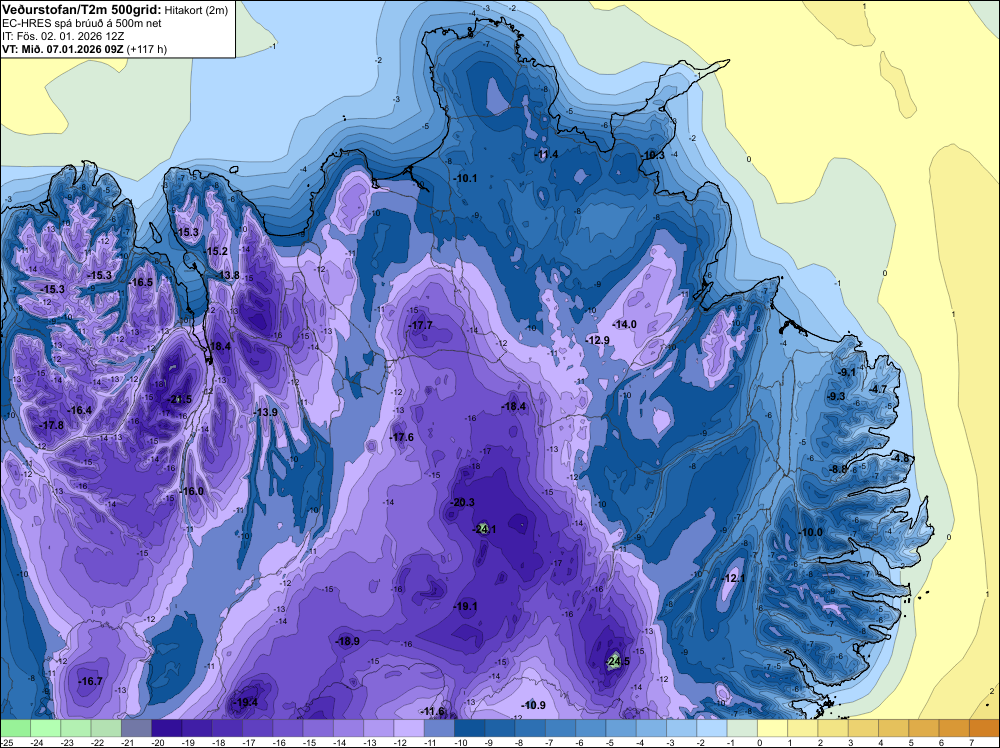
Task: Click the -9.3 temperature label
Action: click(836, 396)
